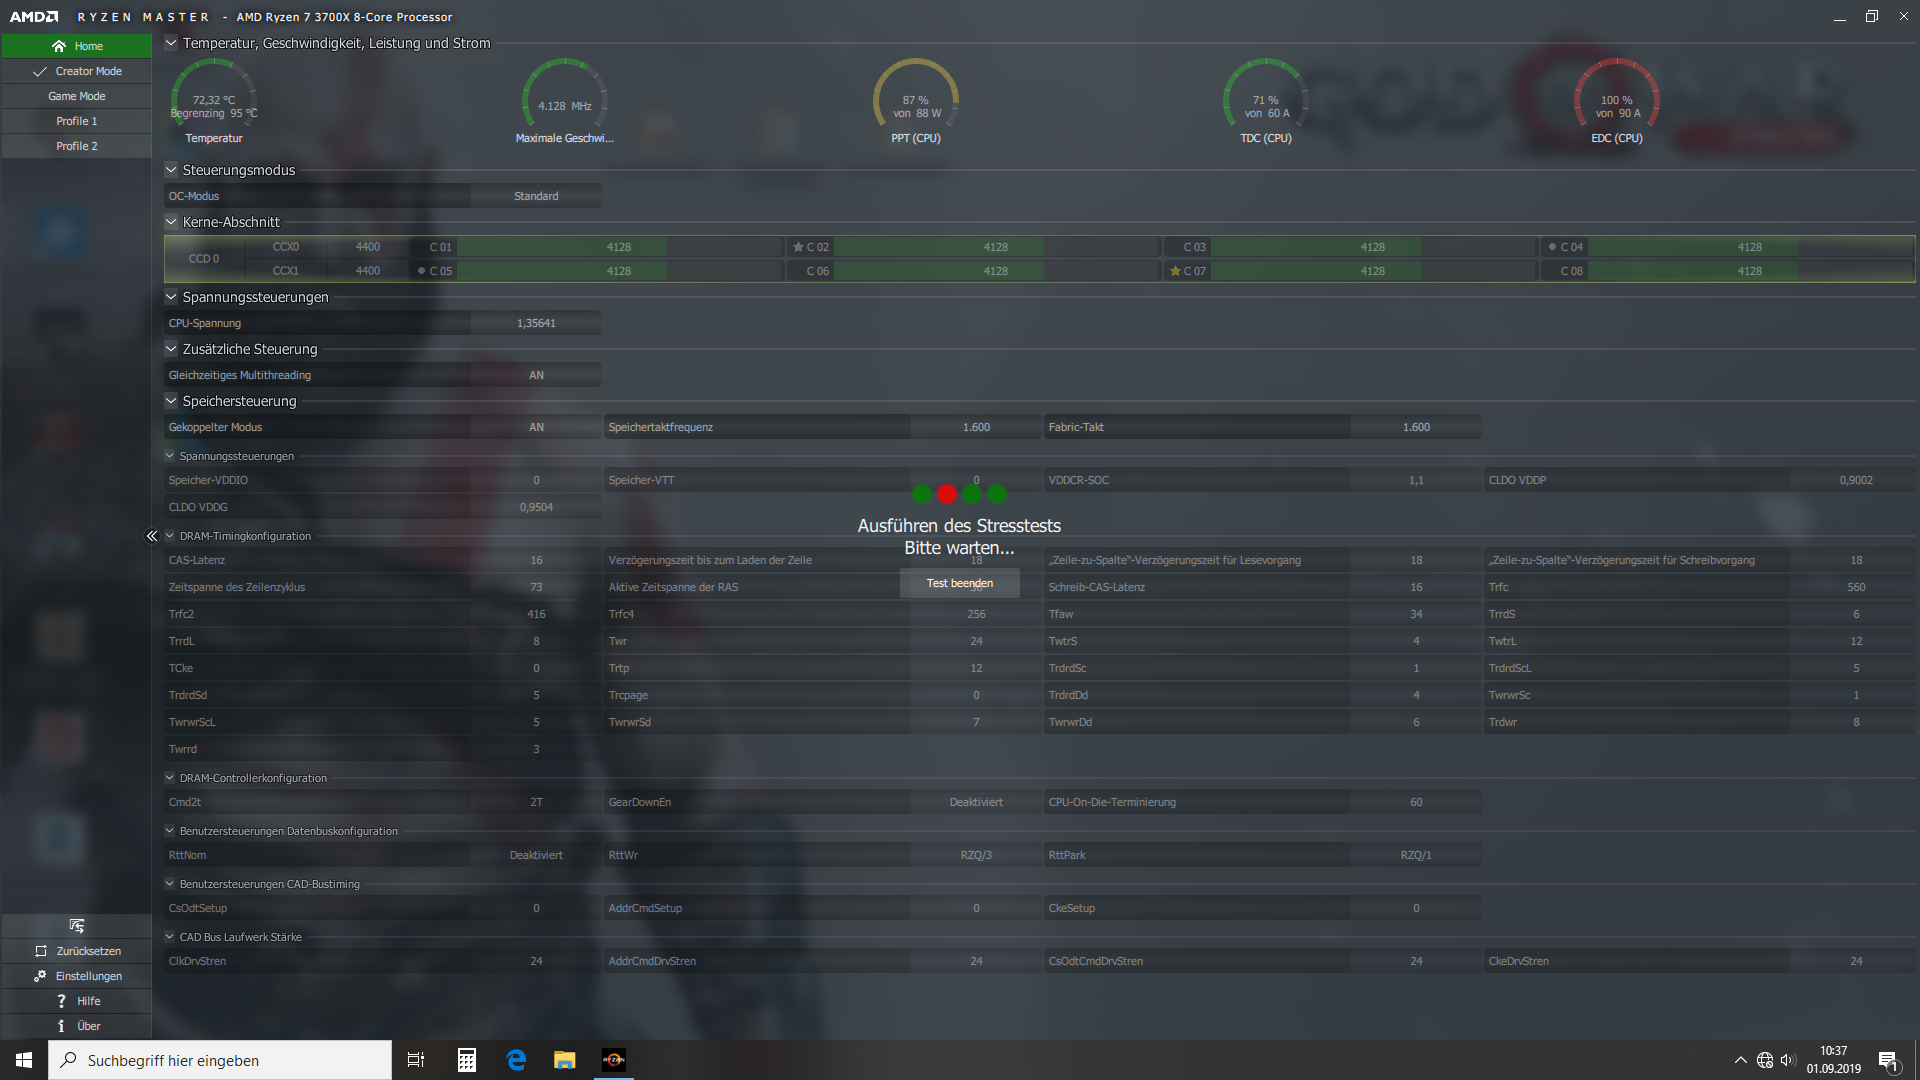Click the star icon on core C 02
The height and width of the screenshot is (1080, 1920).
(x=798, y=247)
